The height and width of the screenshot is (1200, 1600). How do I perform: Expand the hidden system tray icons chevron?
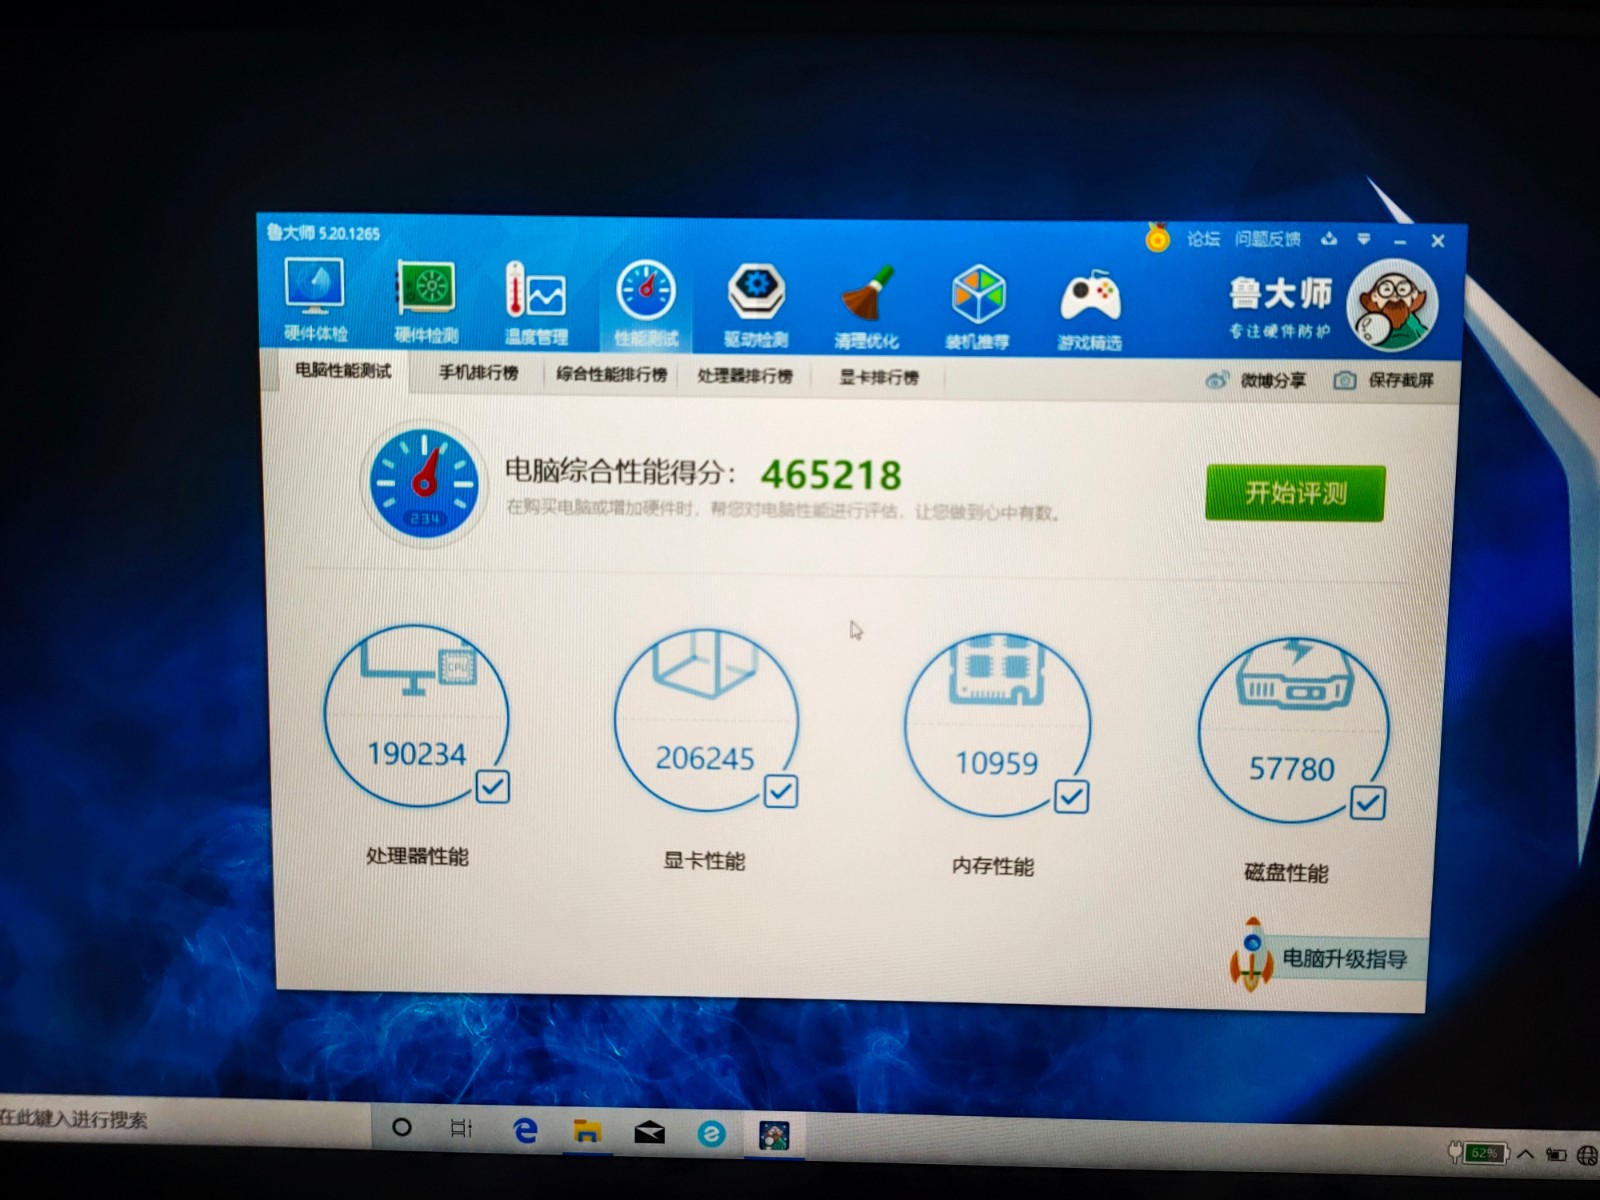[1526, 1154]
